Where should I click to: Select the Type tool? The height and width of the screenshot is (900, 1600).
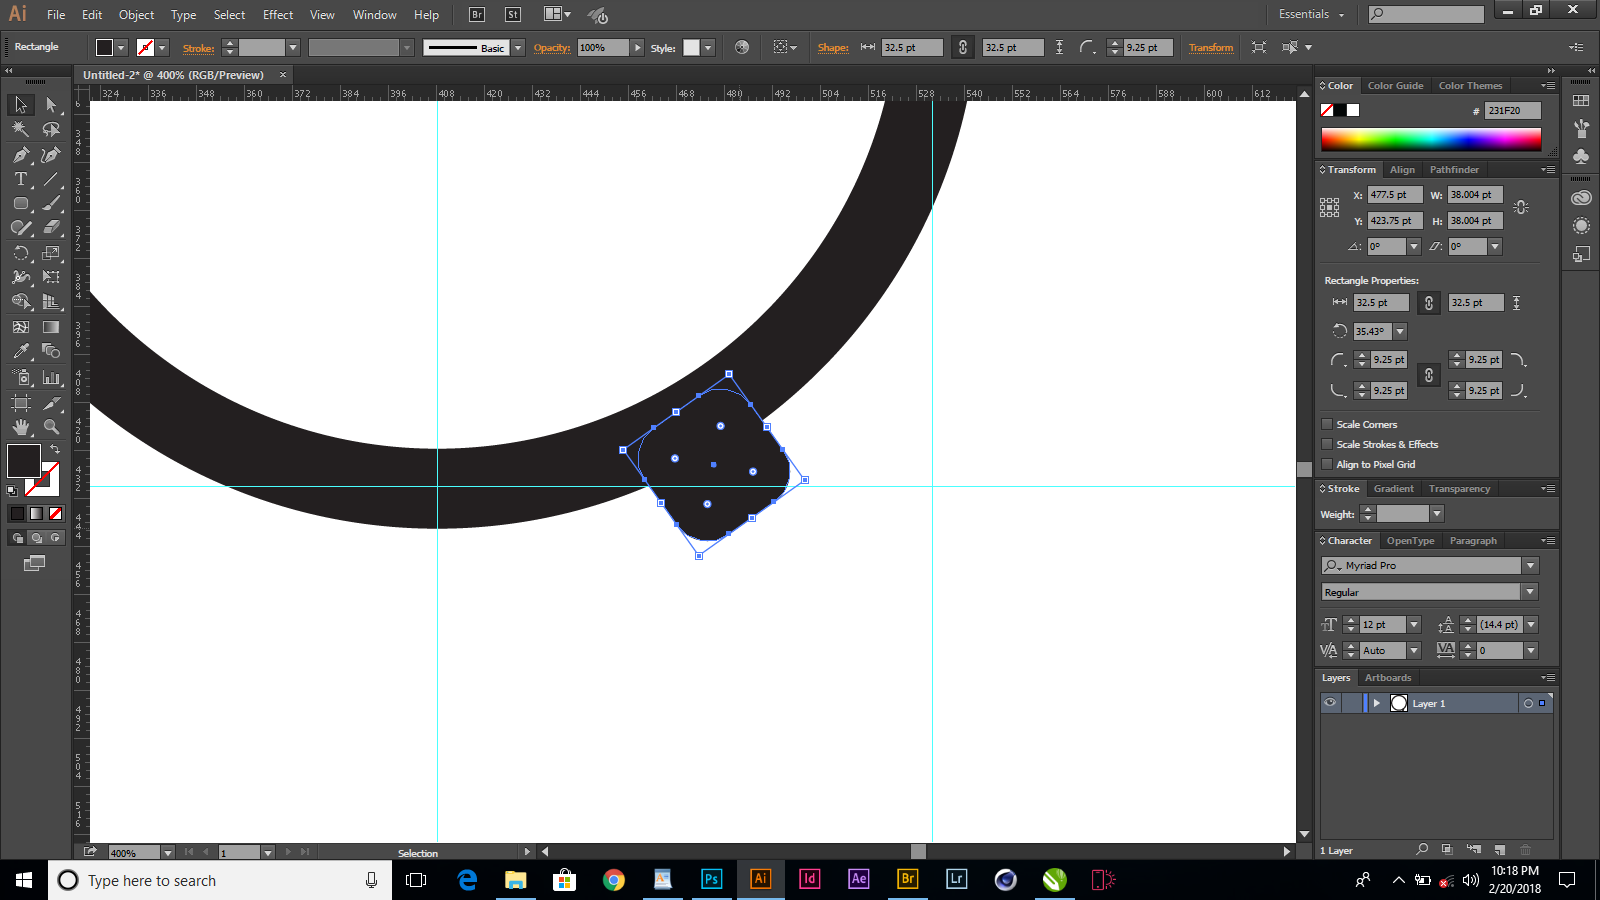click(21, 179)
